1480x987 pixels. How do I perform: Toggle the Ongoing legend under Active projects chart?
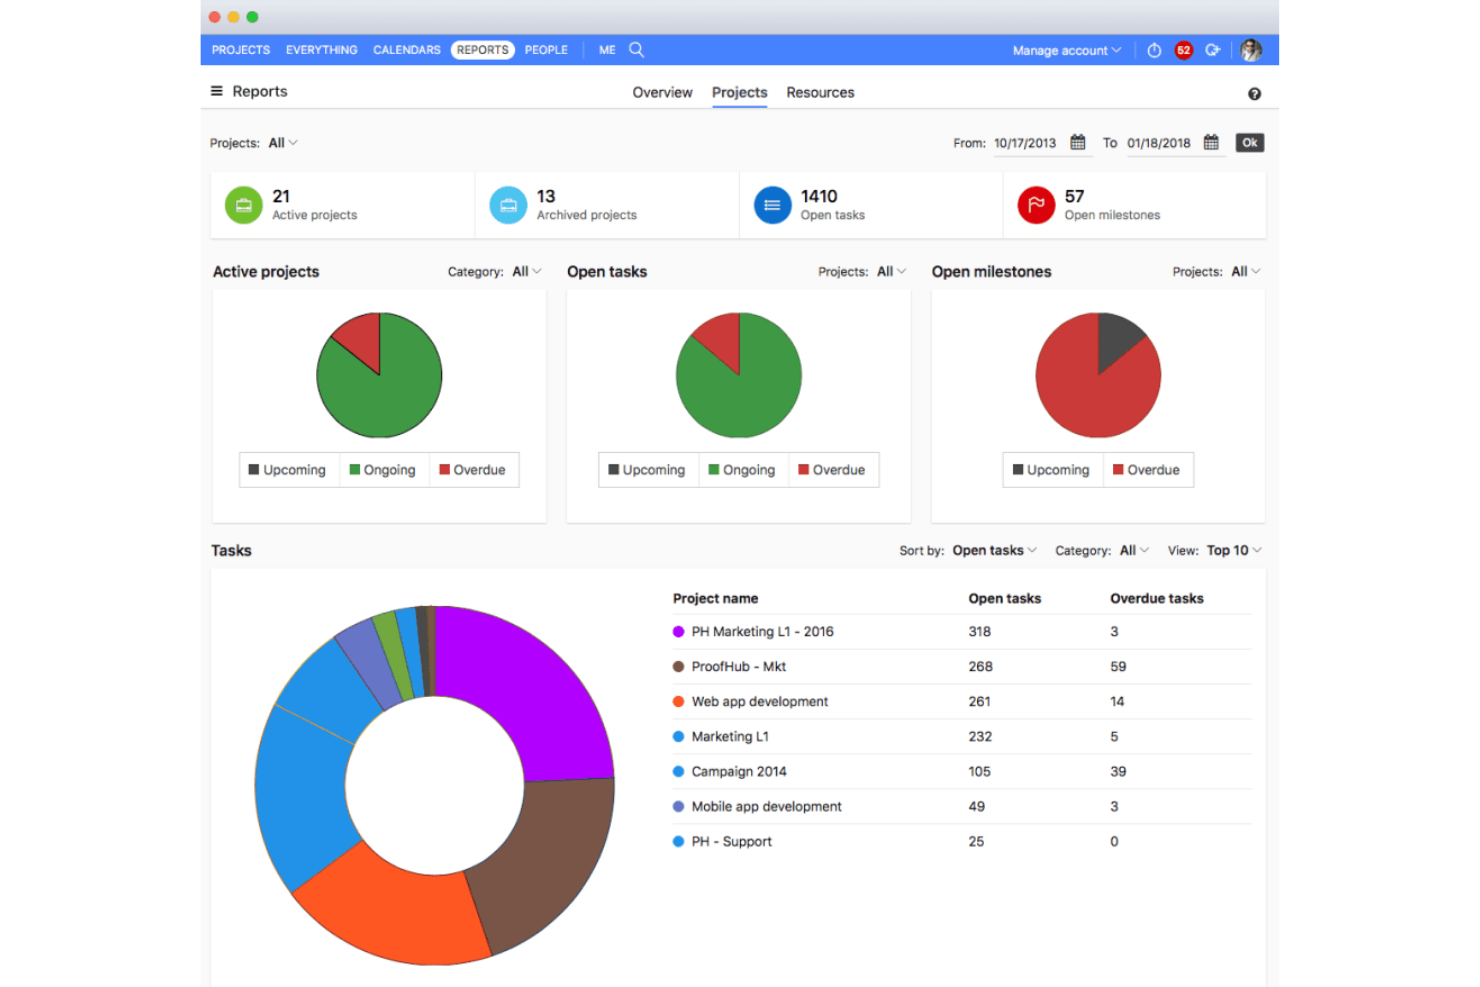point(384,470)
